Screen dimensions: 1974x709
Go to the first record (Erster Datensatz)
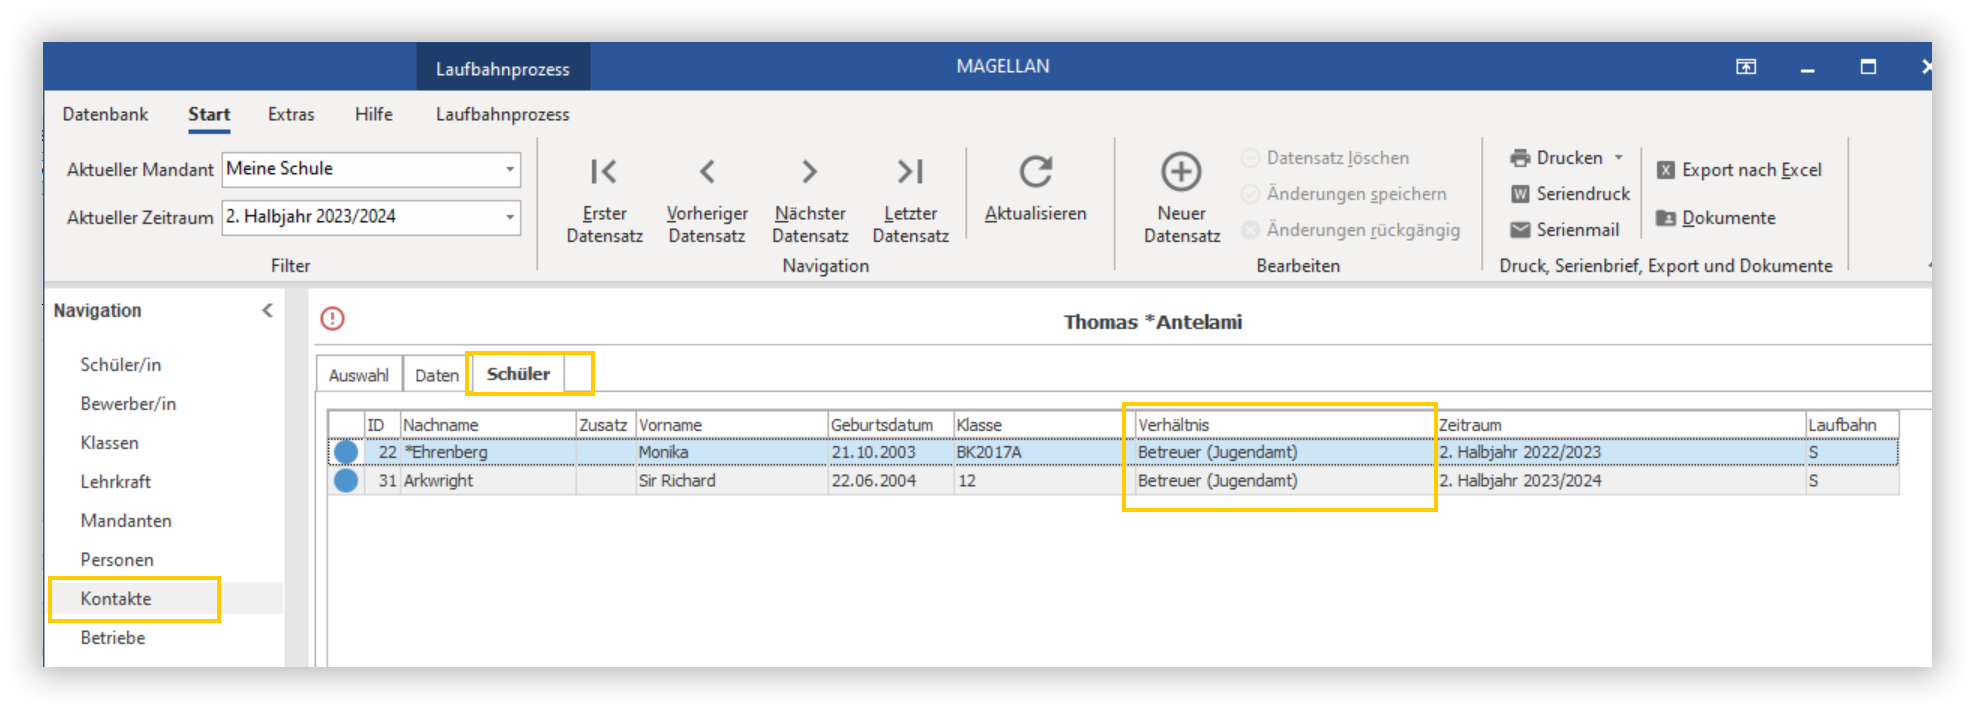coord(604,201)
